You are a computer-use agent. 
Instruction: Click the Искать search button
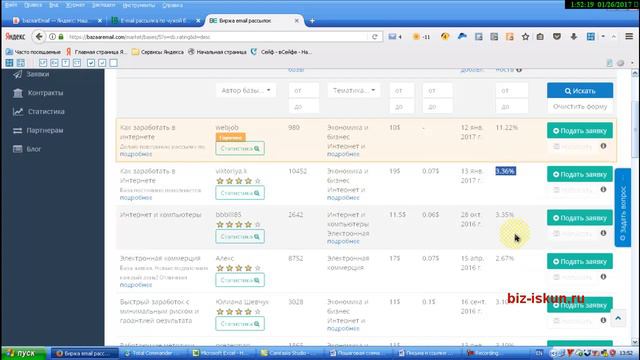coord(580,91)
